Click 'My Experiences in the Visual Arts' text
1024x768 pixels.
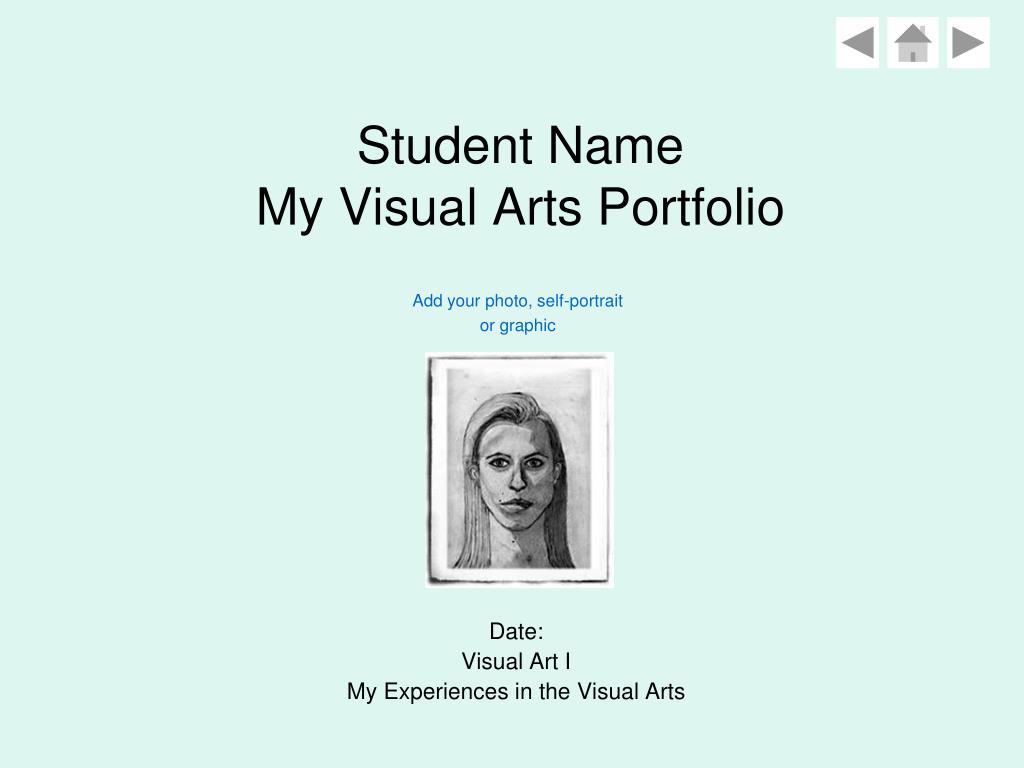516,692
